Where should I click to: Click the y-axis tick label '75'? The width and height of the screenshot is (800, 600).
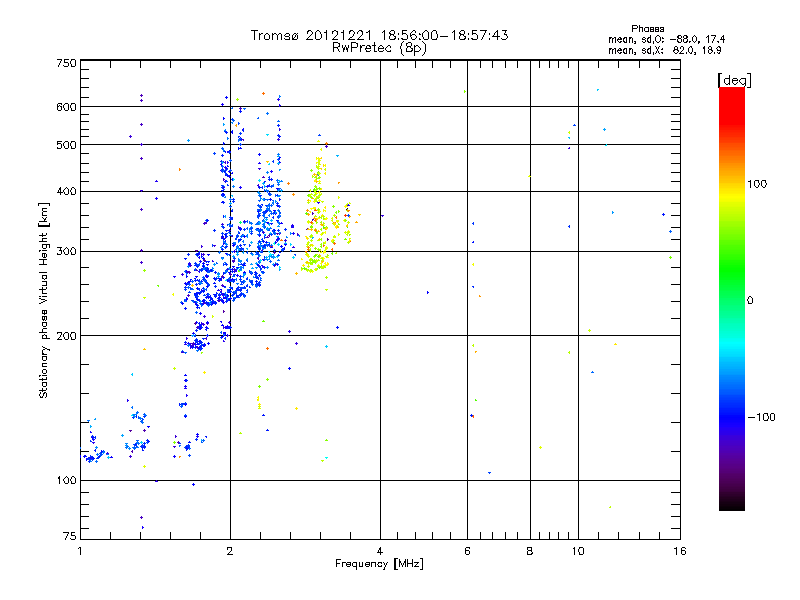(x=70, y=536)
